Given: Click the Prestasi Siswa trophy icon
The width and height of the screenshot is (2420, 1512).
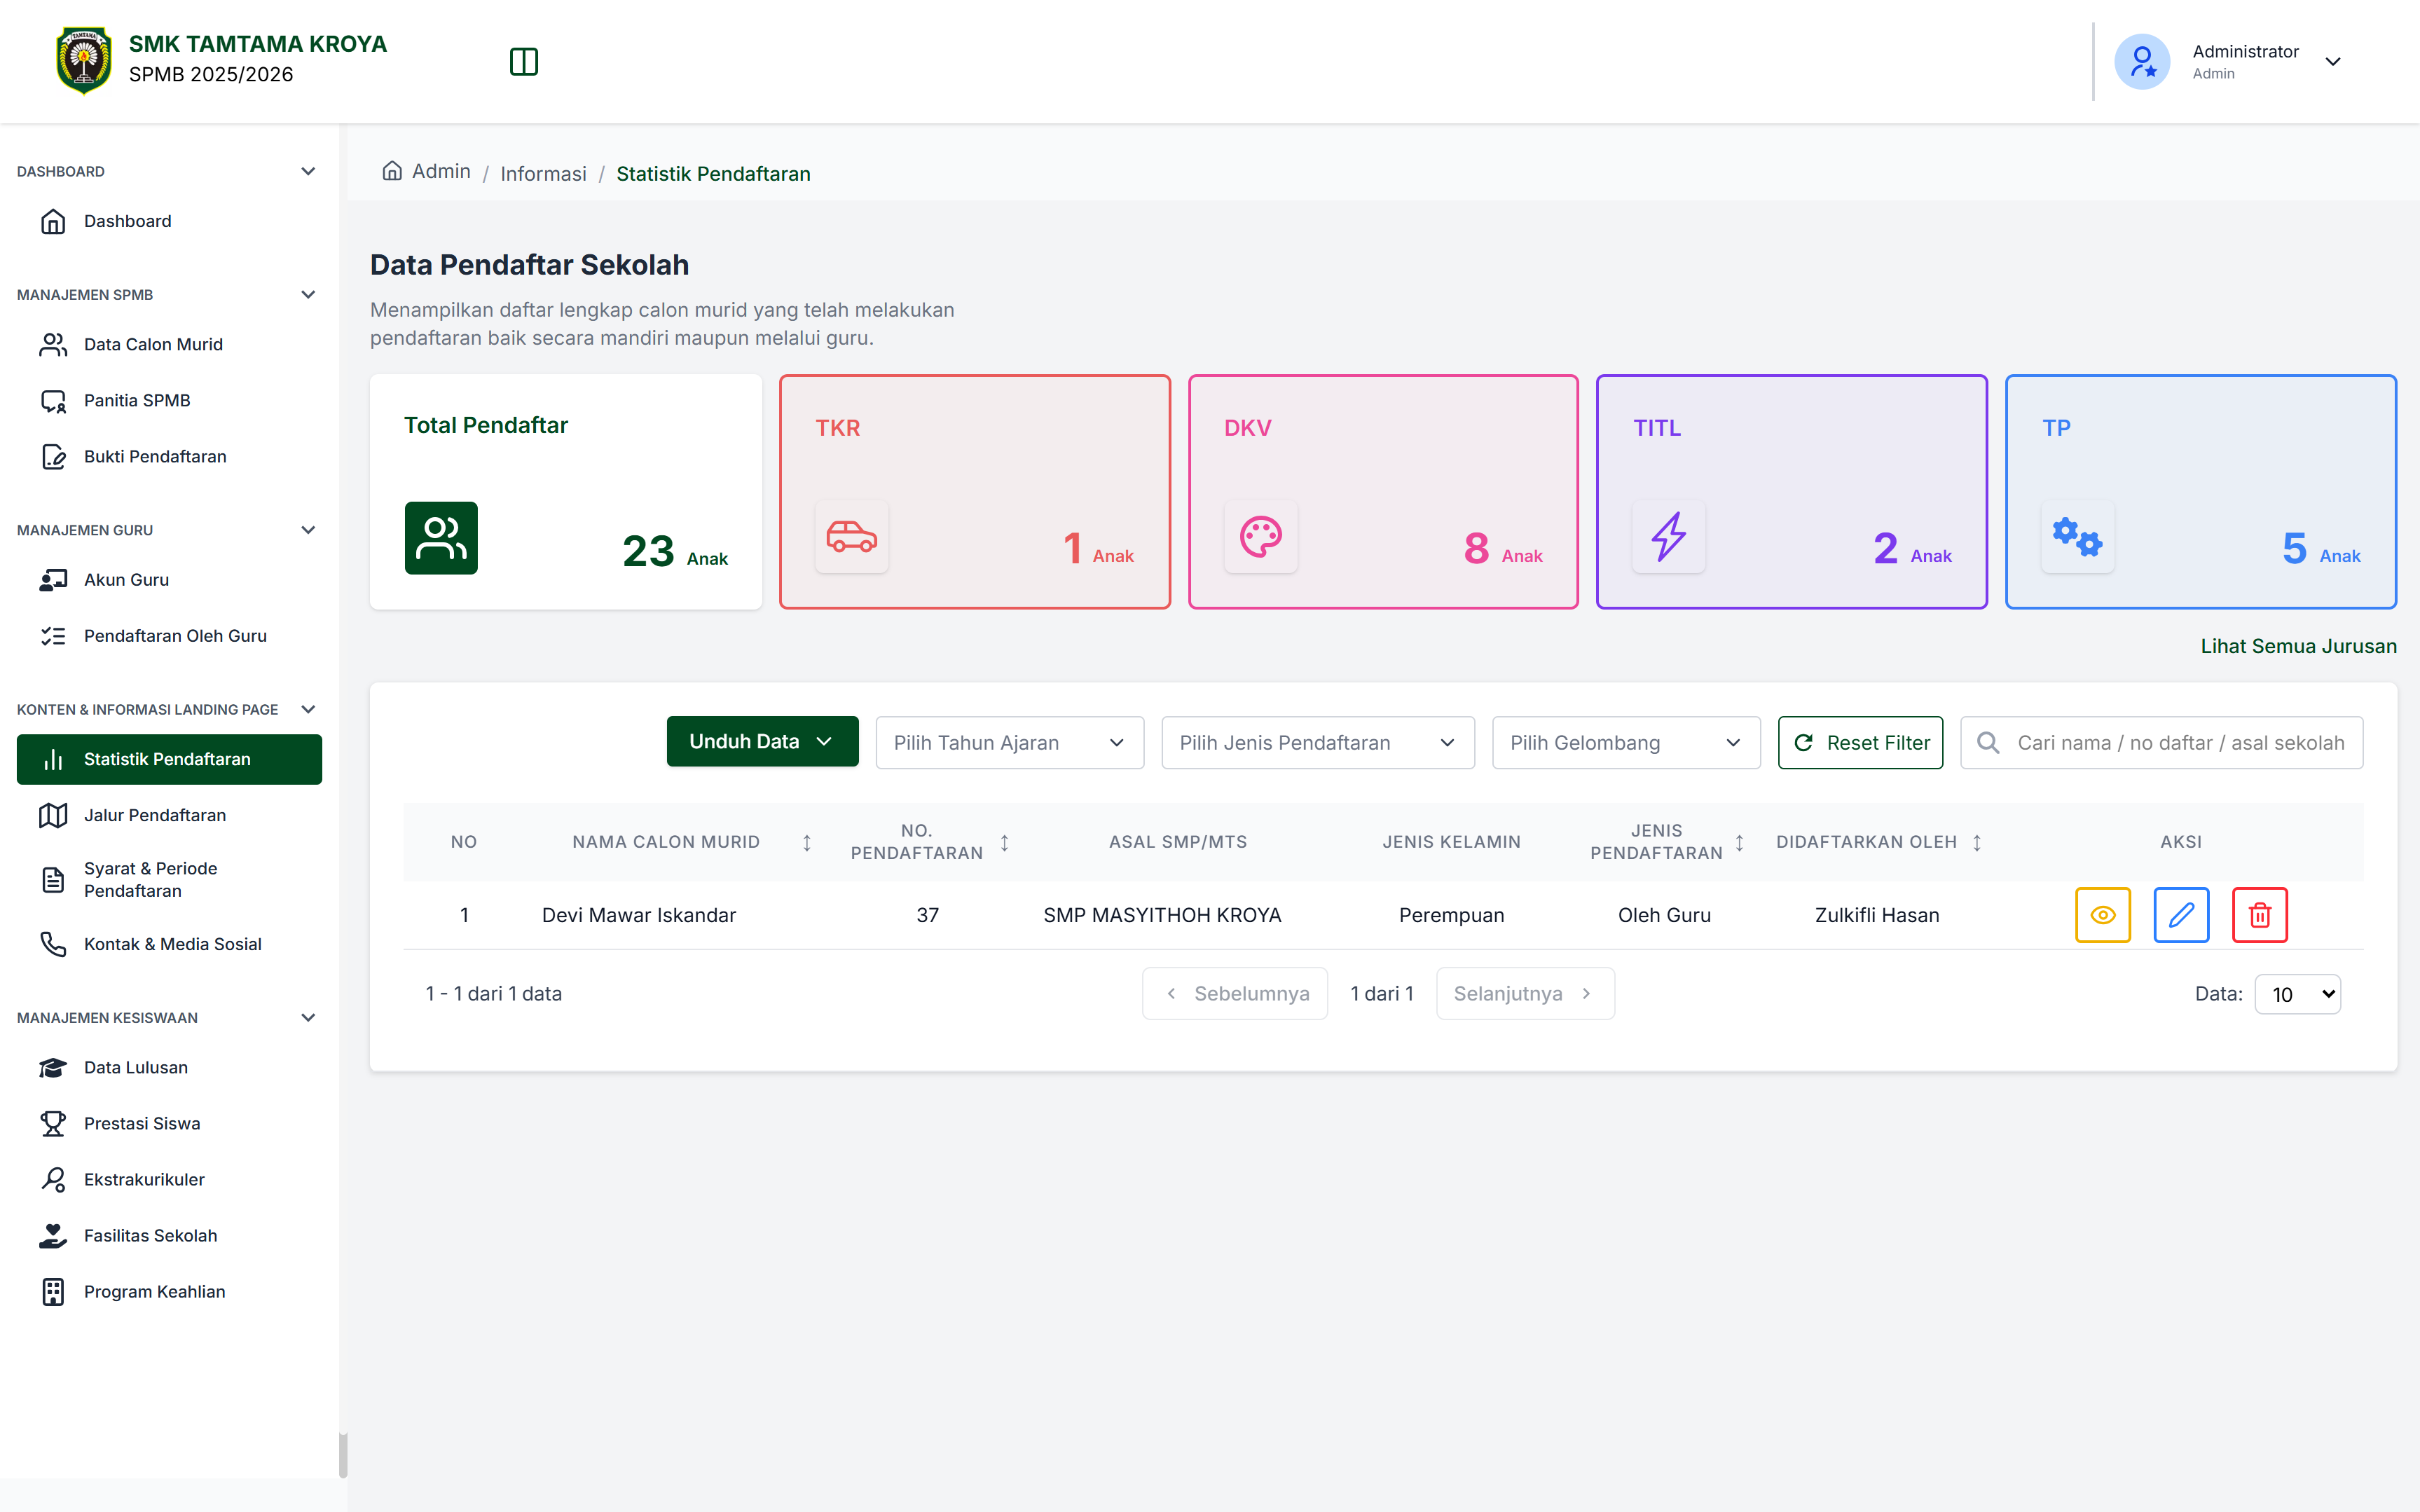Looking at the screenshot, I should (x=53, y=1124).
